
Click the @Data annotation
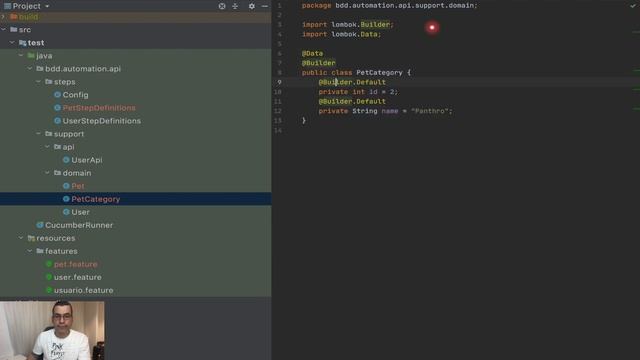[312, 53]
